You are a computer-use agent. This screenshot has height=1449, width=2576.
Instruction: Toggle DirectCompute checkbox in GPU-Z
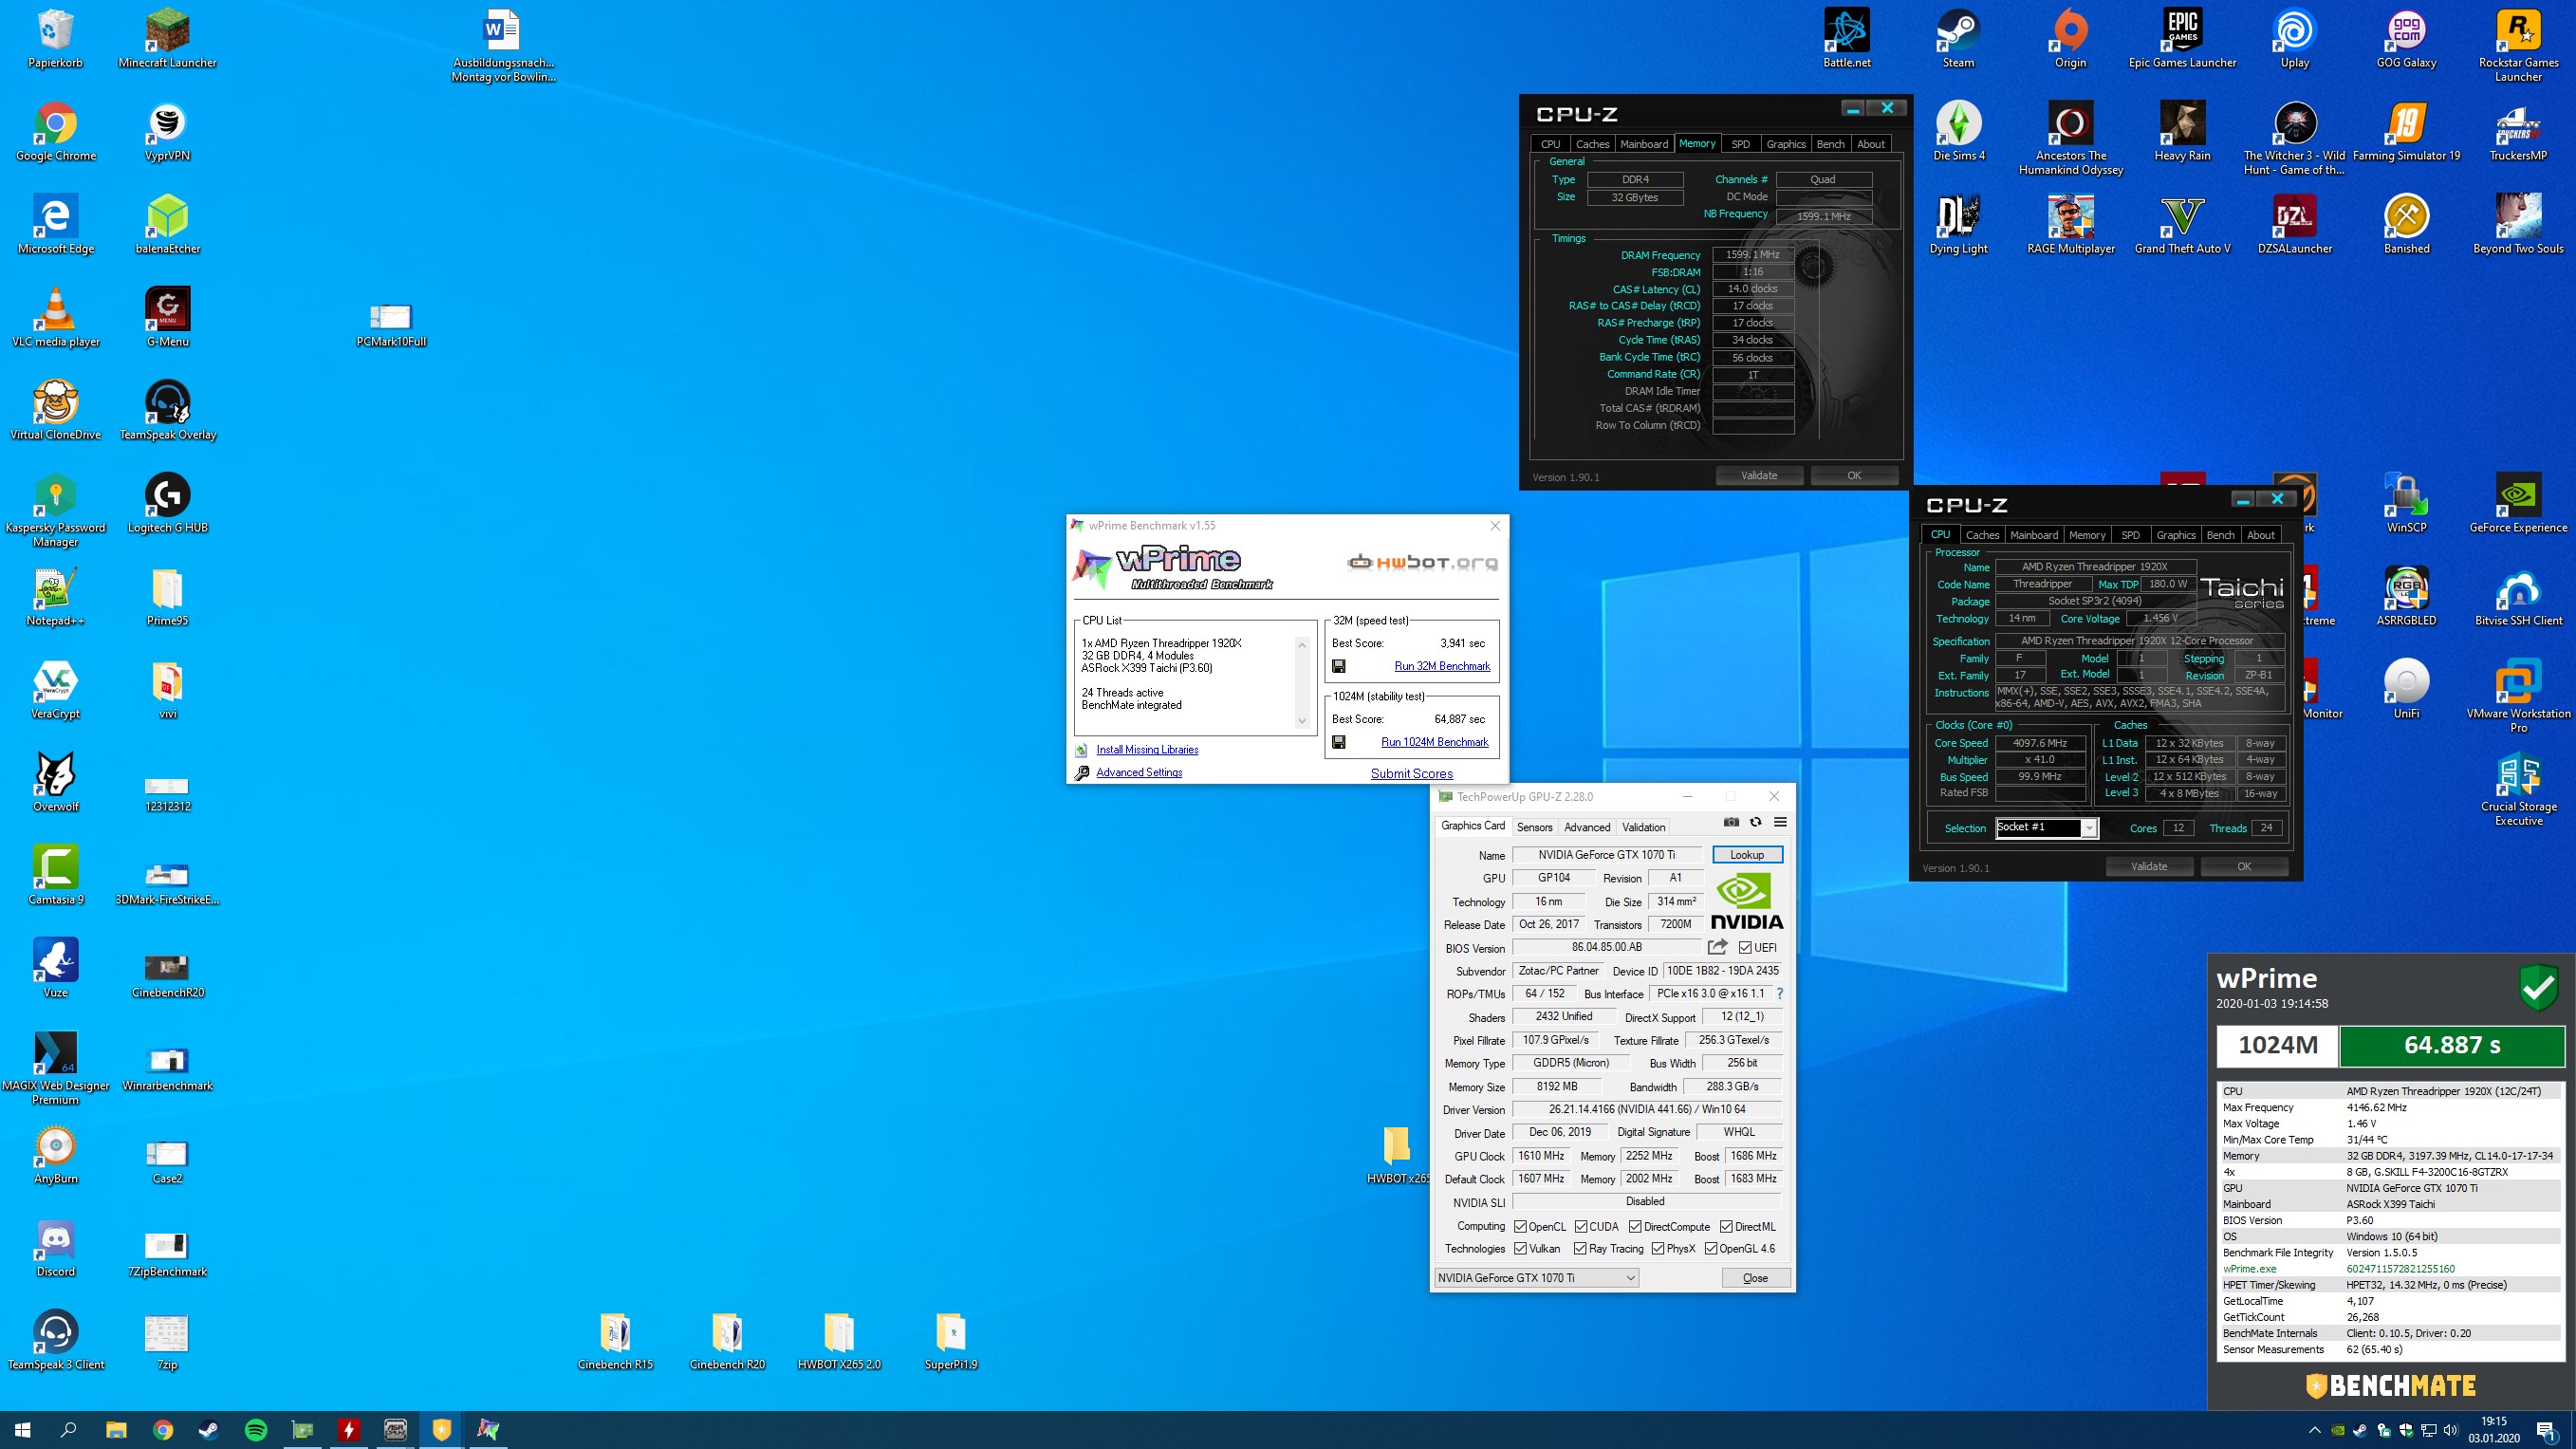tap(1635, 1227)
